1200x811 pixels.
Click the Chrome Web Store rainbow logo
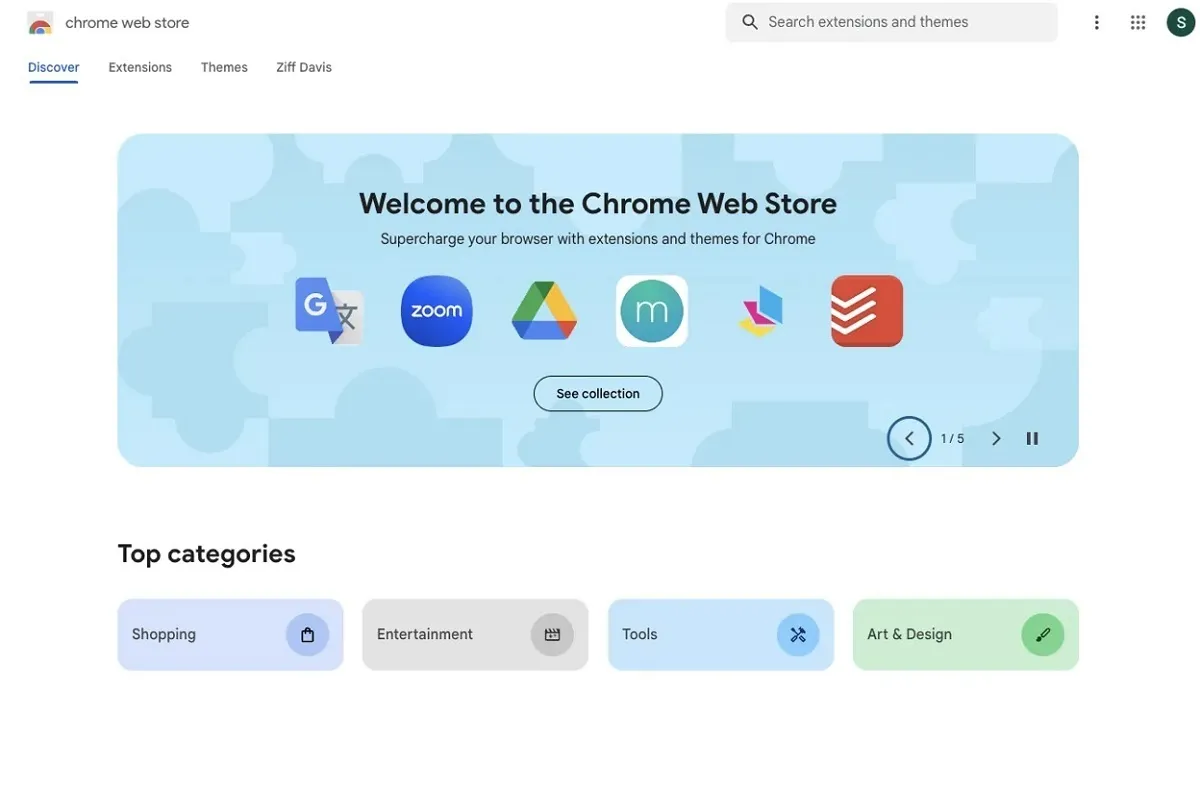(x=40, y=23)
